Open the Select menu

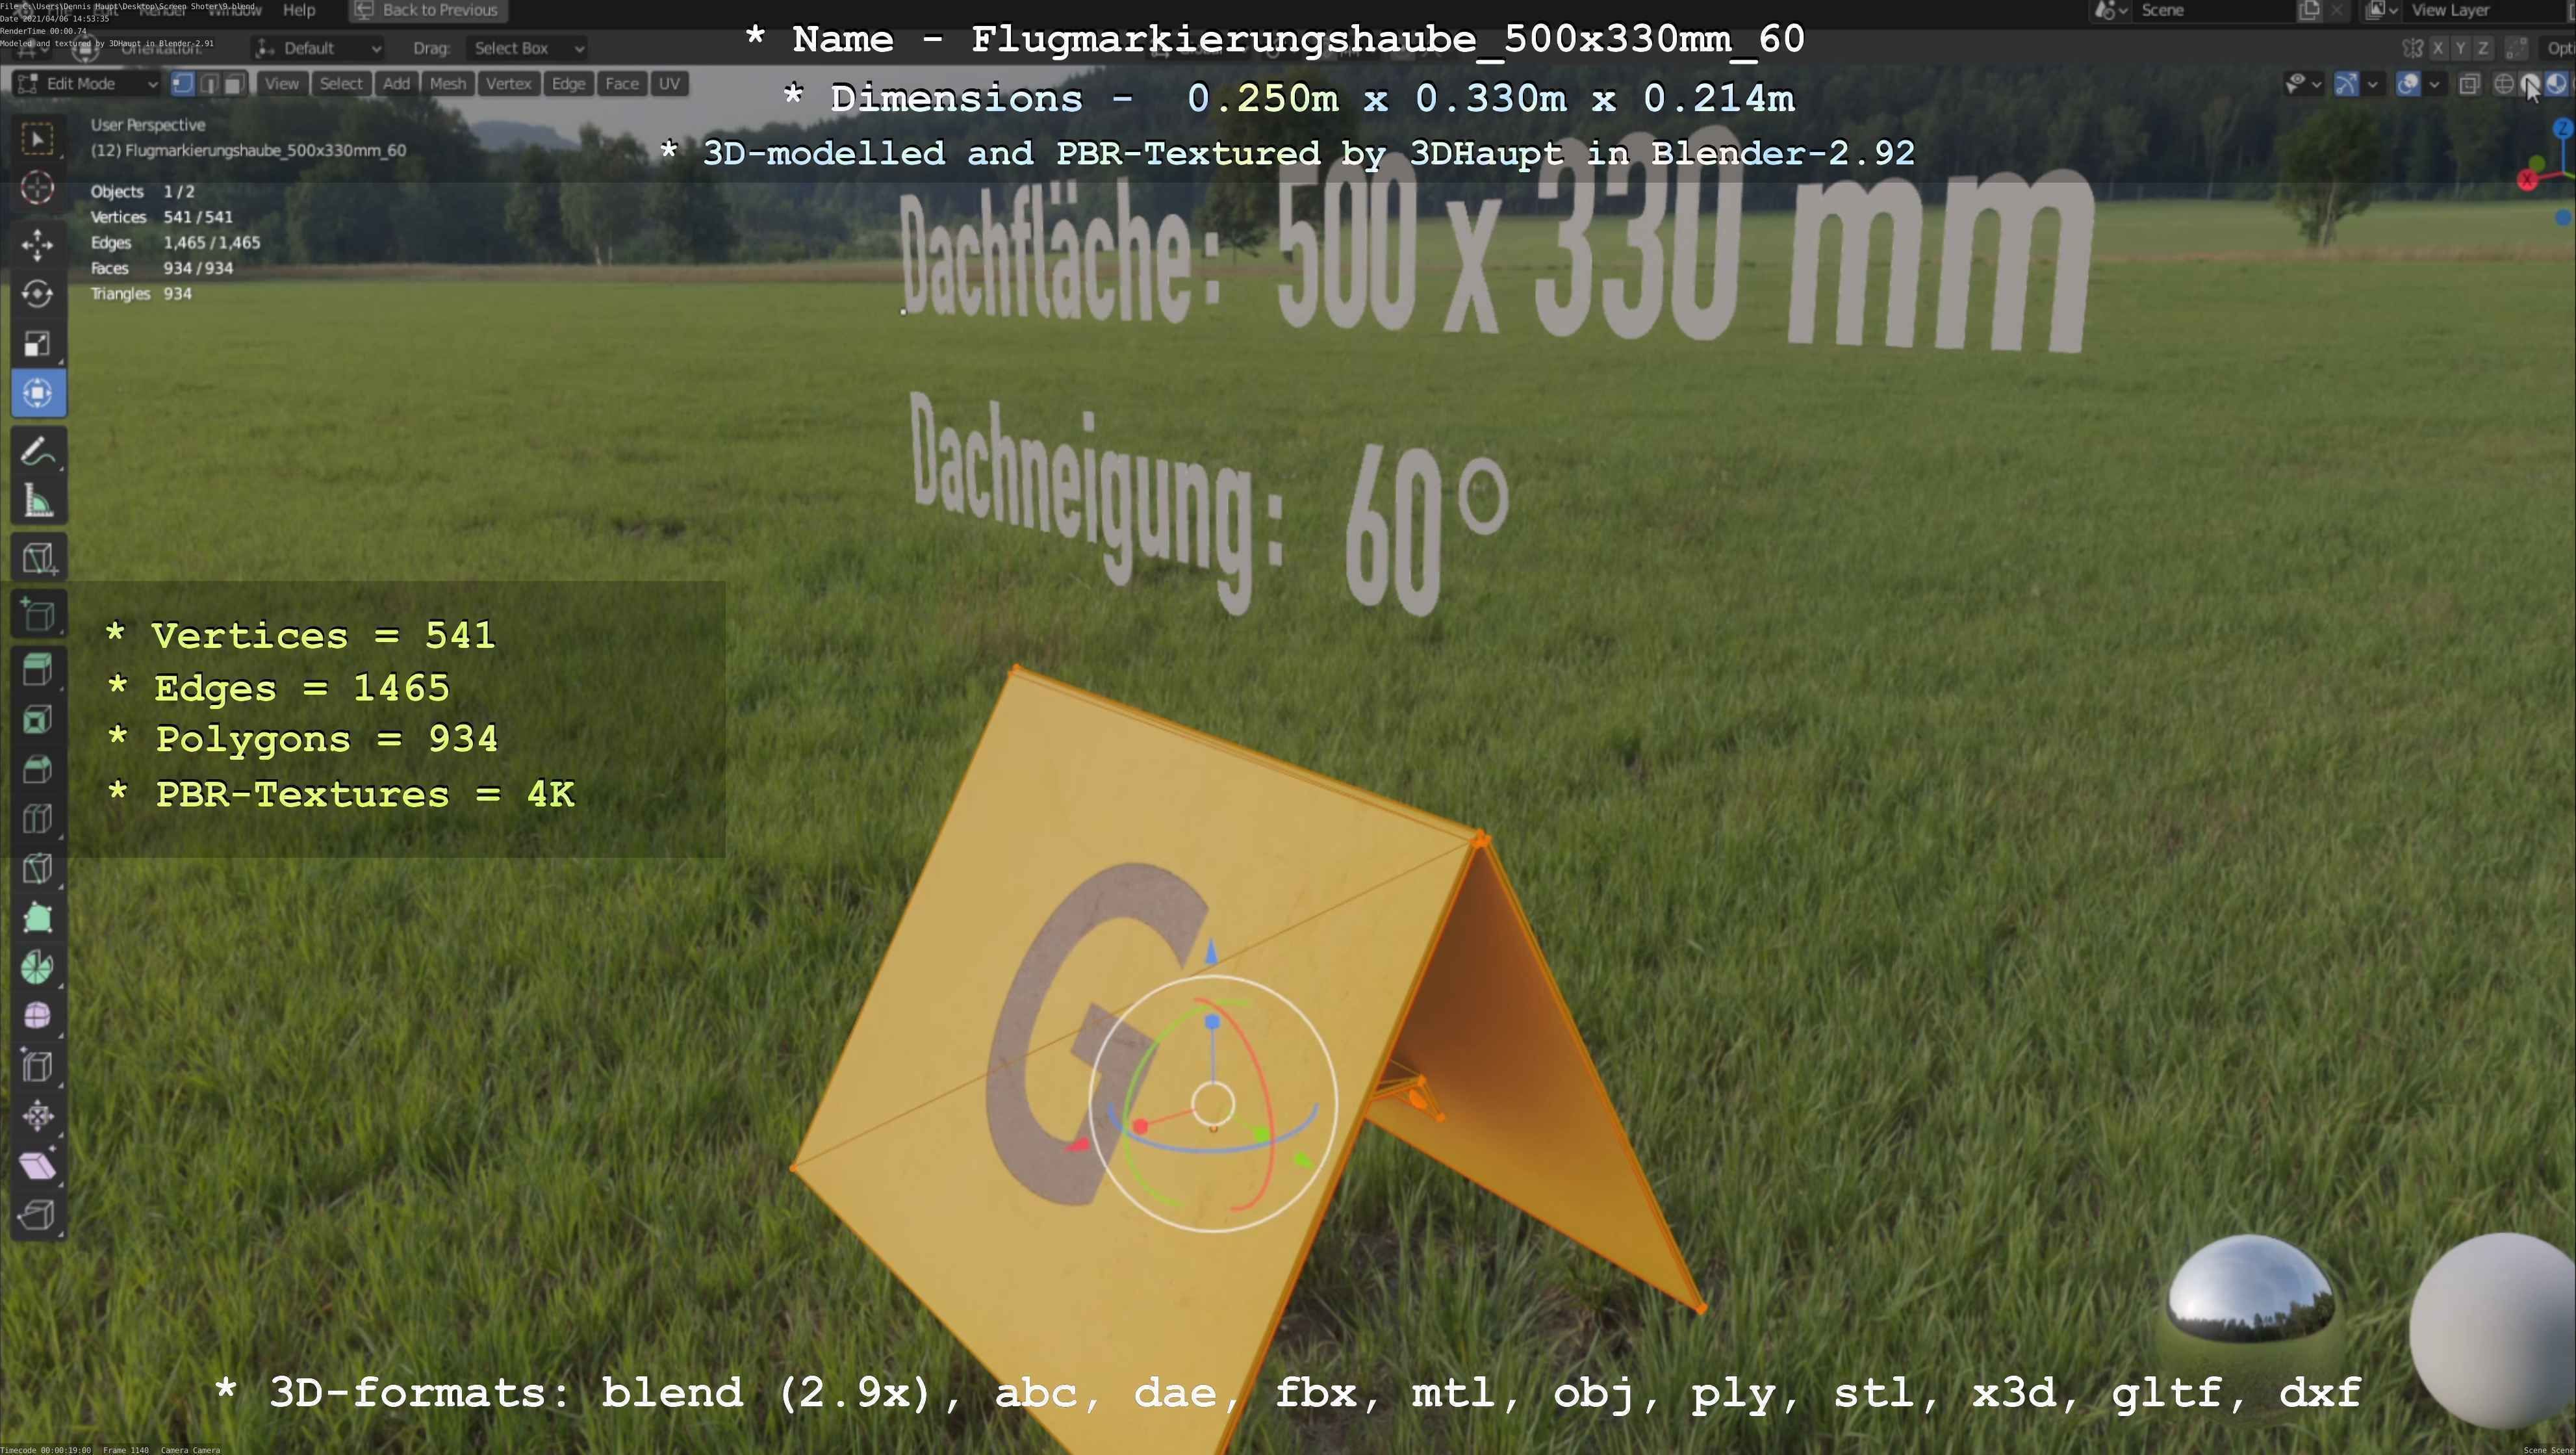[x=341, y=84]
